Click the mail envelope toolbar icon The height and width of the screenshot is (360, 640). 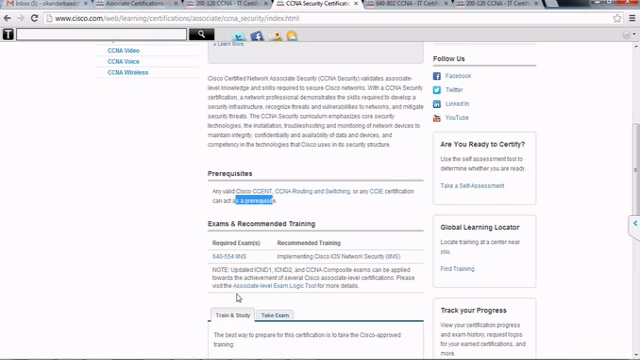275,36
